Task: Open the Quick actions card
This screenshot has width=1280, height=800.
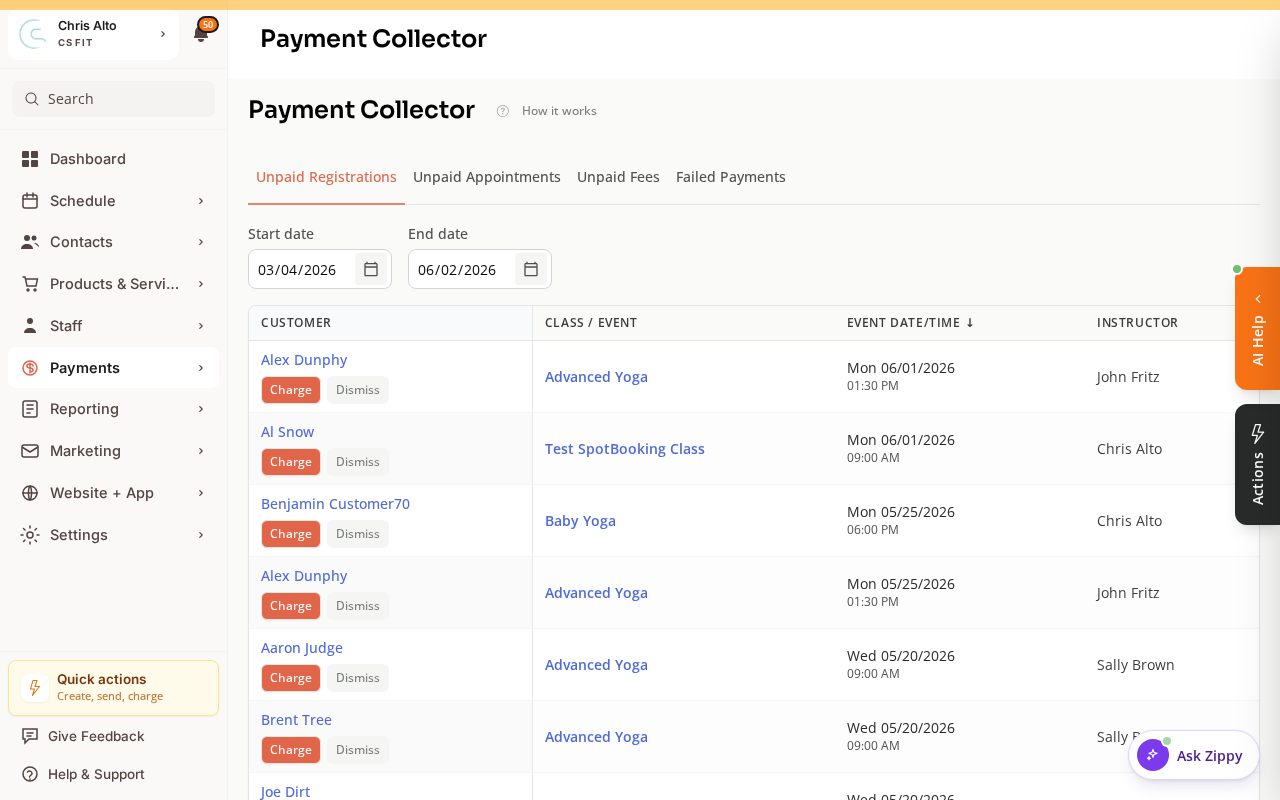Action: tap(113, 688)
